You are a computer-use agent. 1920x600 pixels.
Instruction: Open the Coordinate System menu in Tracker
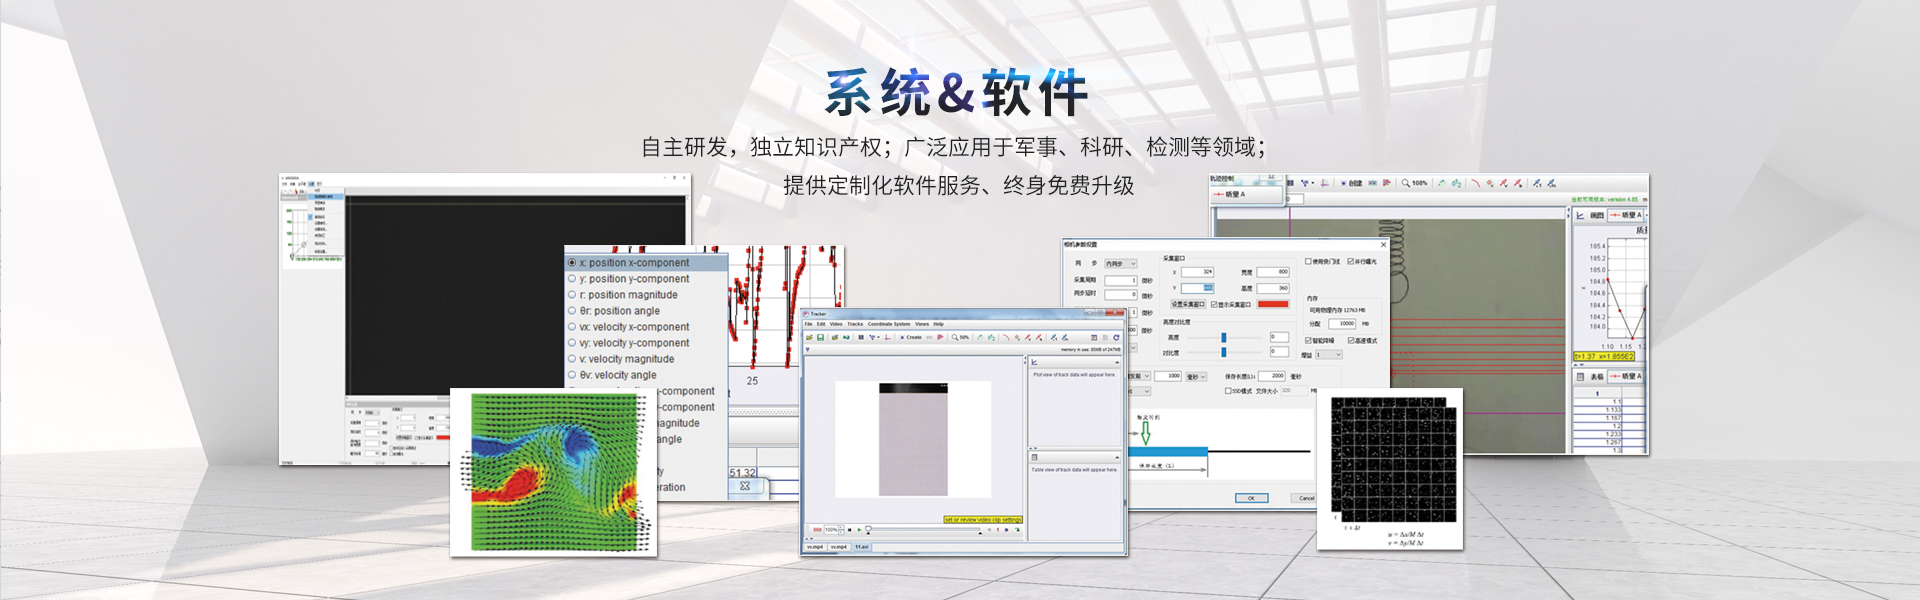coord(889,324)
